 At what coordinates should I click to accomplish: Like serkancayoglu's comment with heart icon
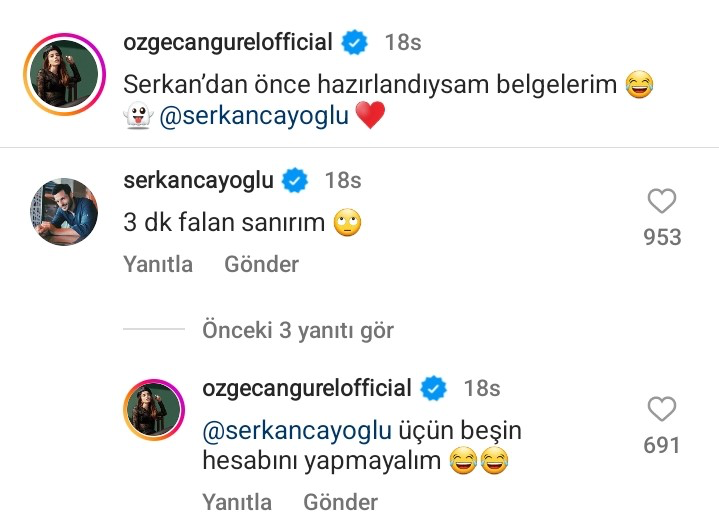pos(662,201)
